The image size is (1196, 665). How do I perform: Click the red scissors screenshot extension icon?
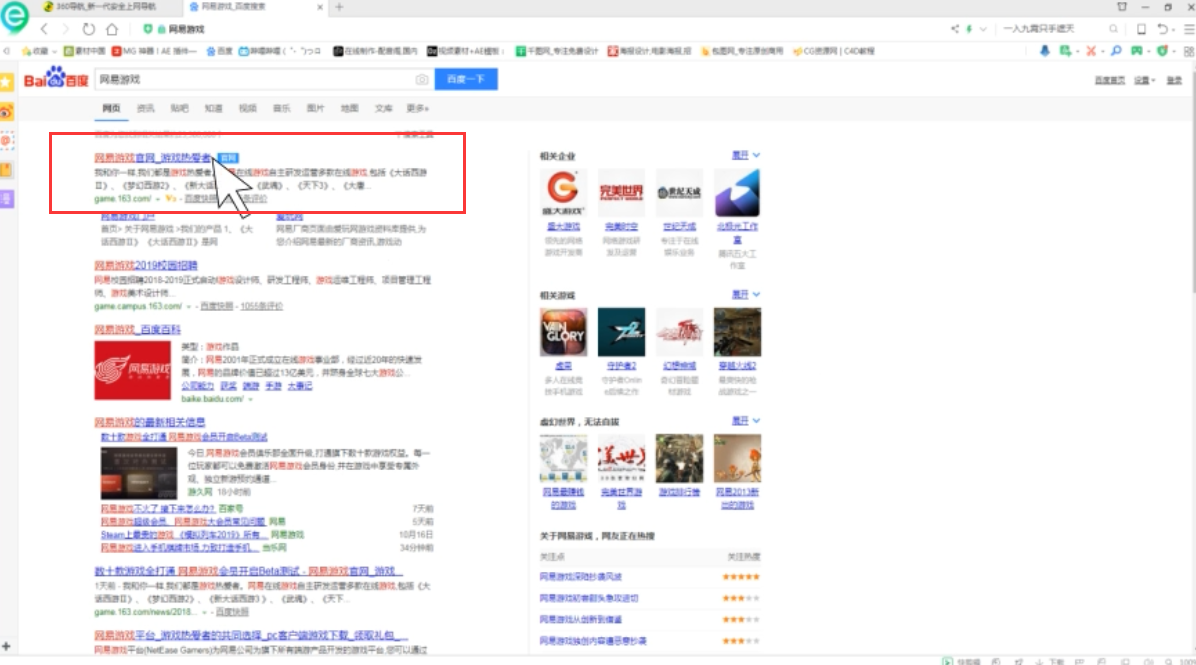pyautogui.click(x=1091, y=51)
